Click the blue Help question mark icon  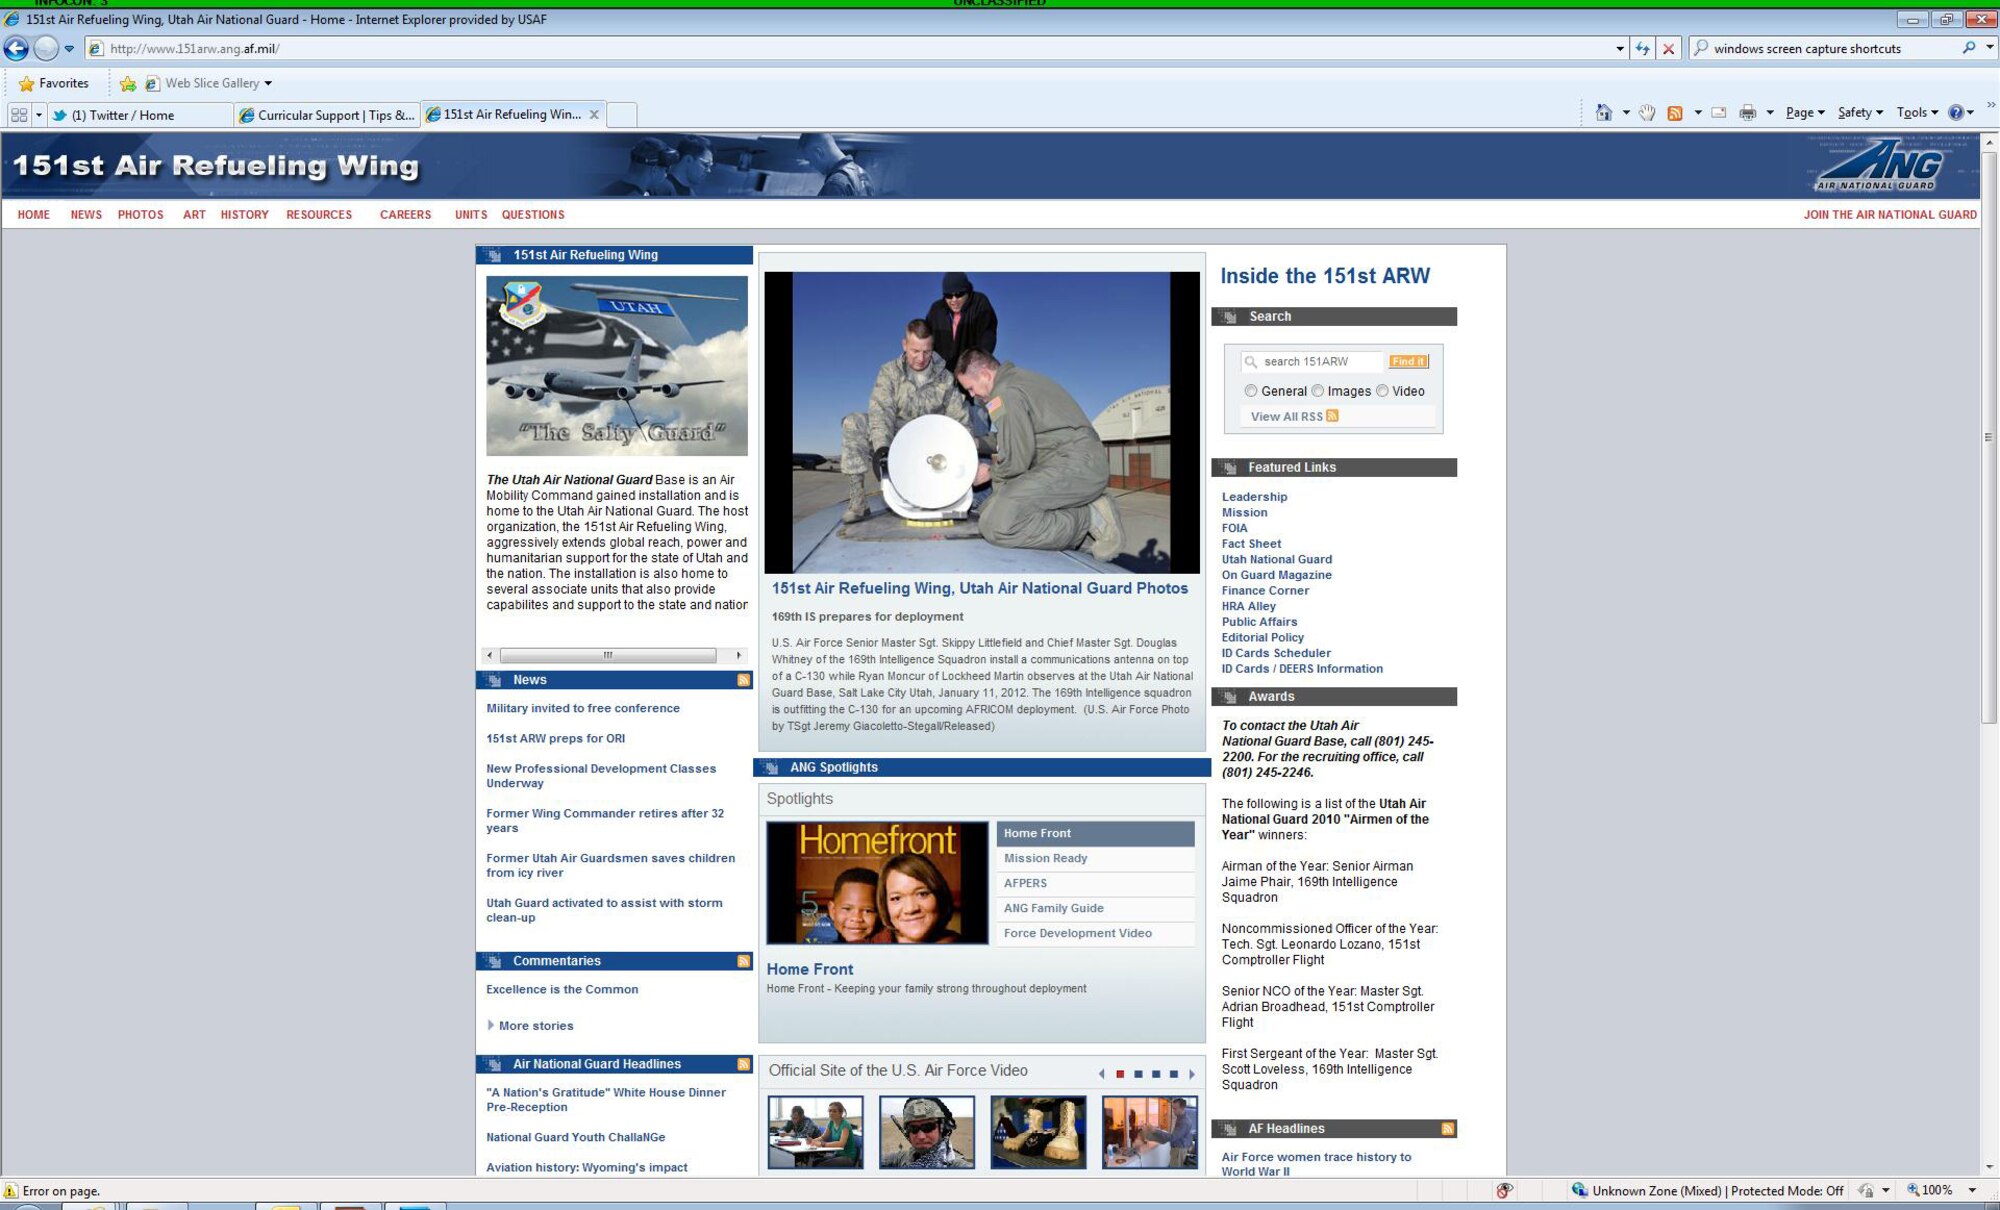point(1956,113)
